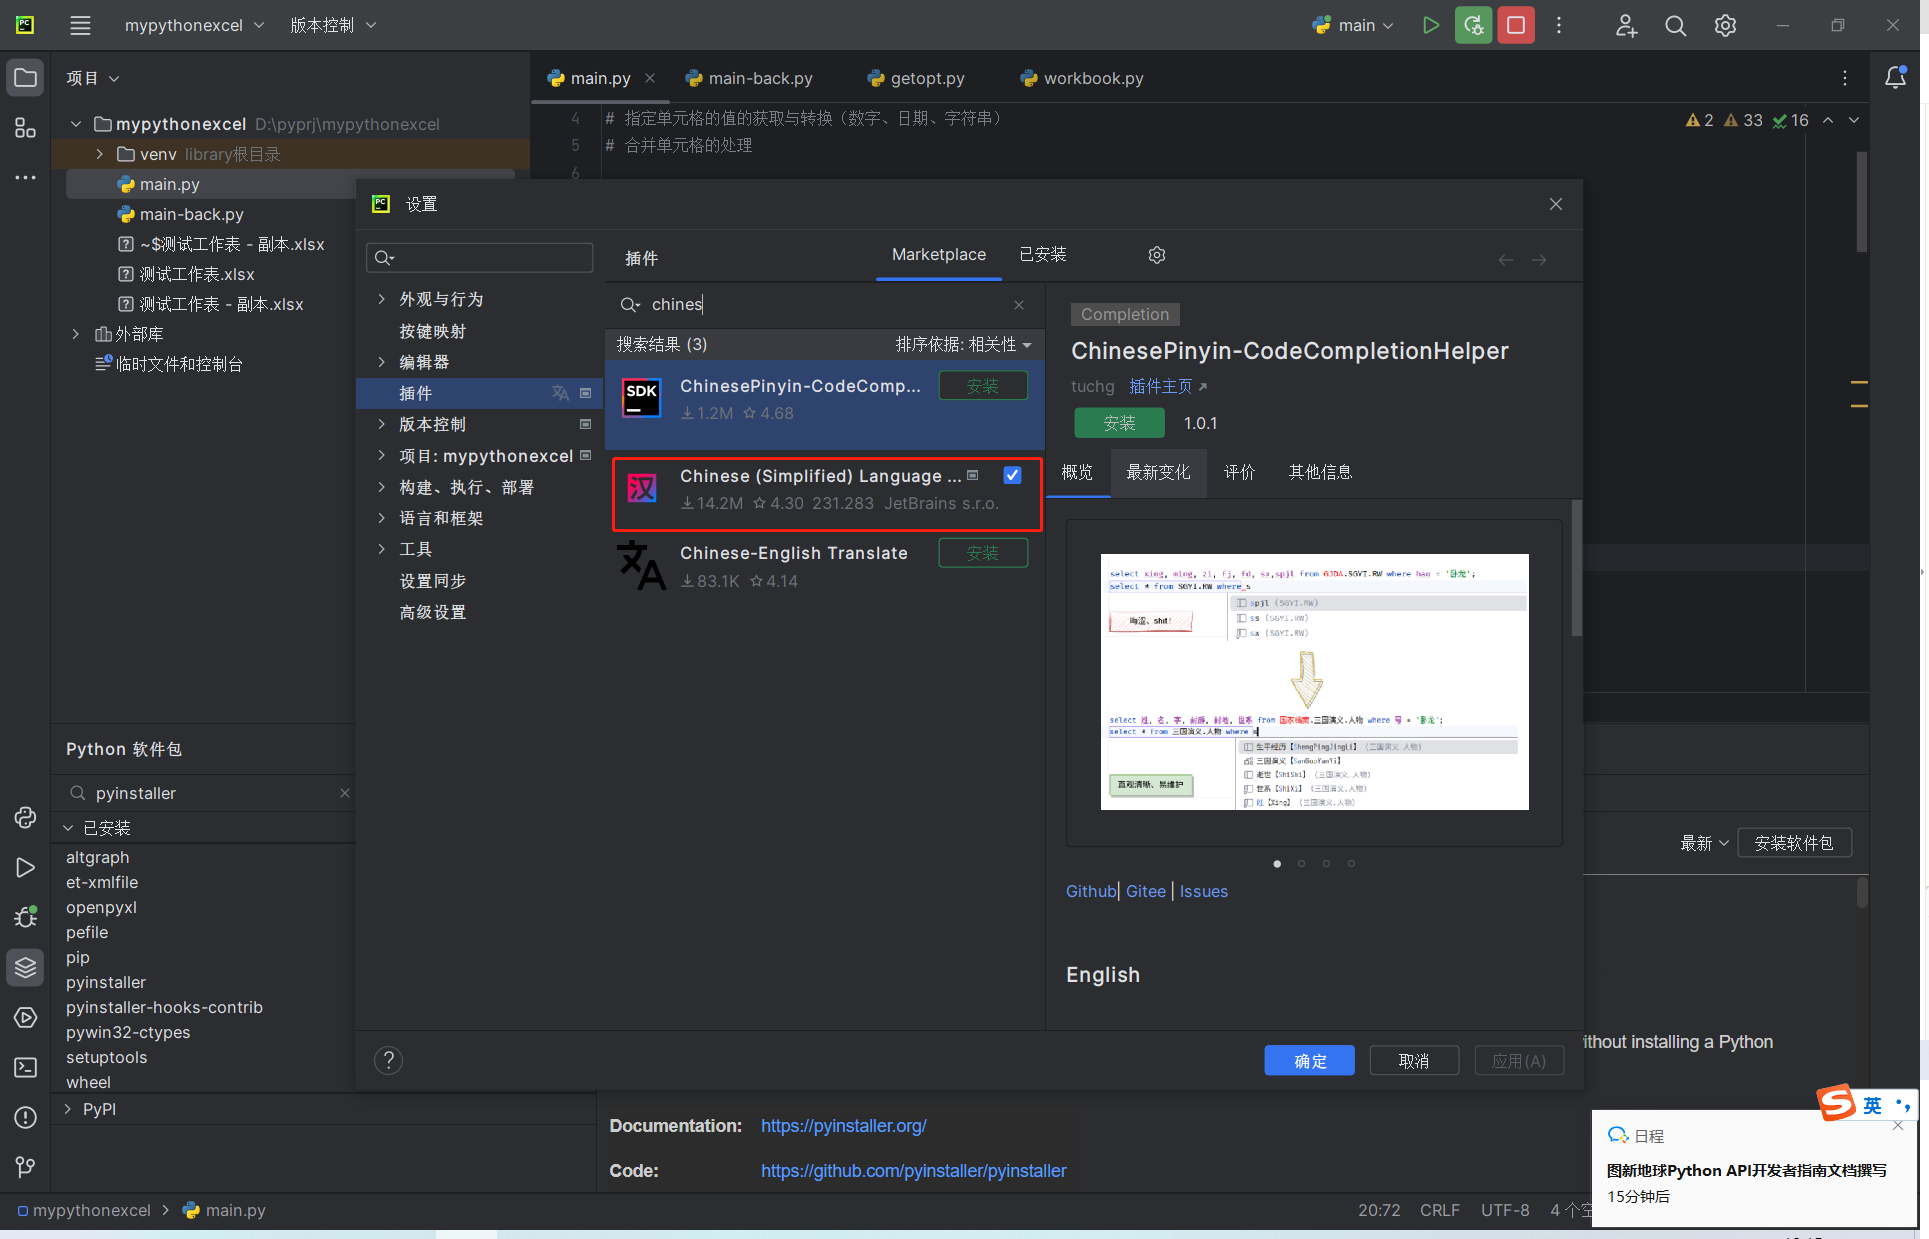The height and width of the screenshot is (1239, 1929).
Task: Open Search Everywhere
Action: coord(1675,25)
